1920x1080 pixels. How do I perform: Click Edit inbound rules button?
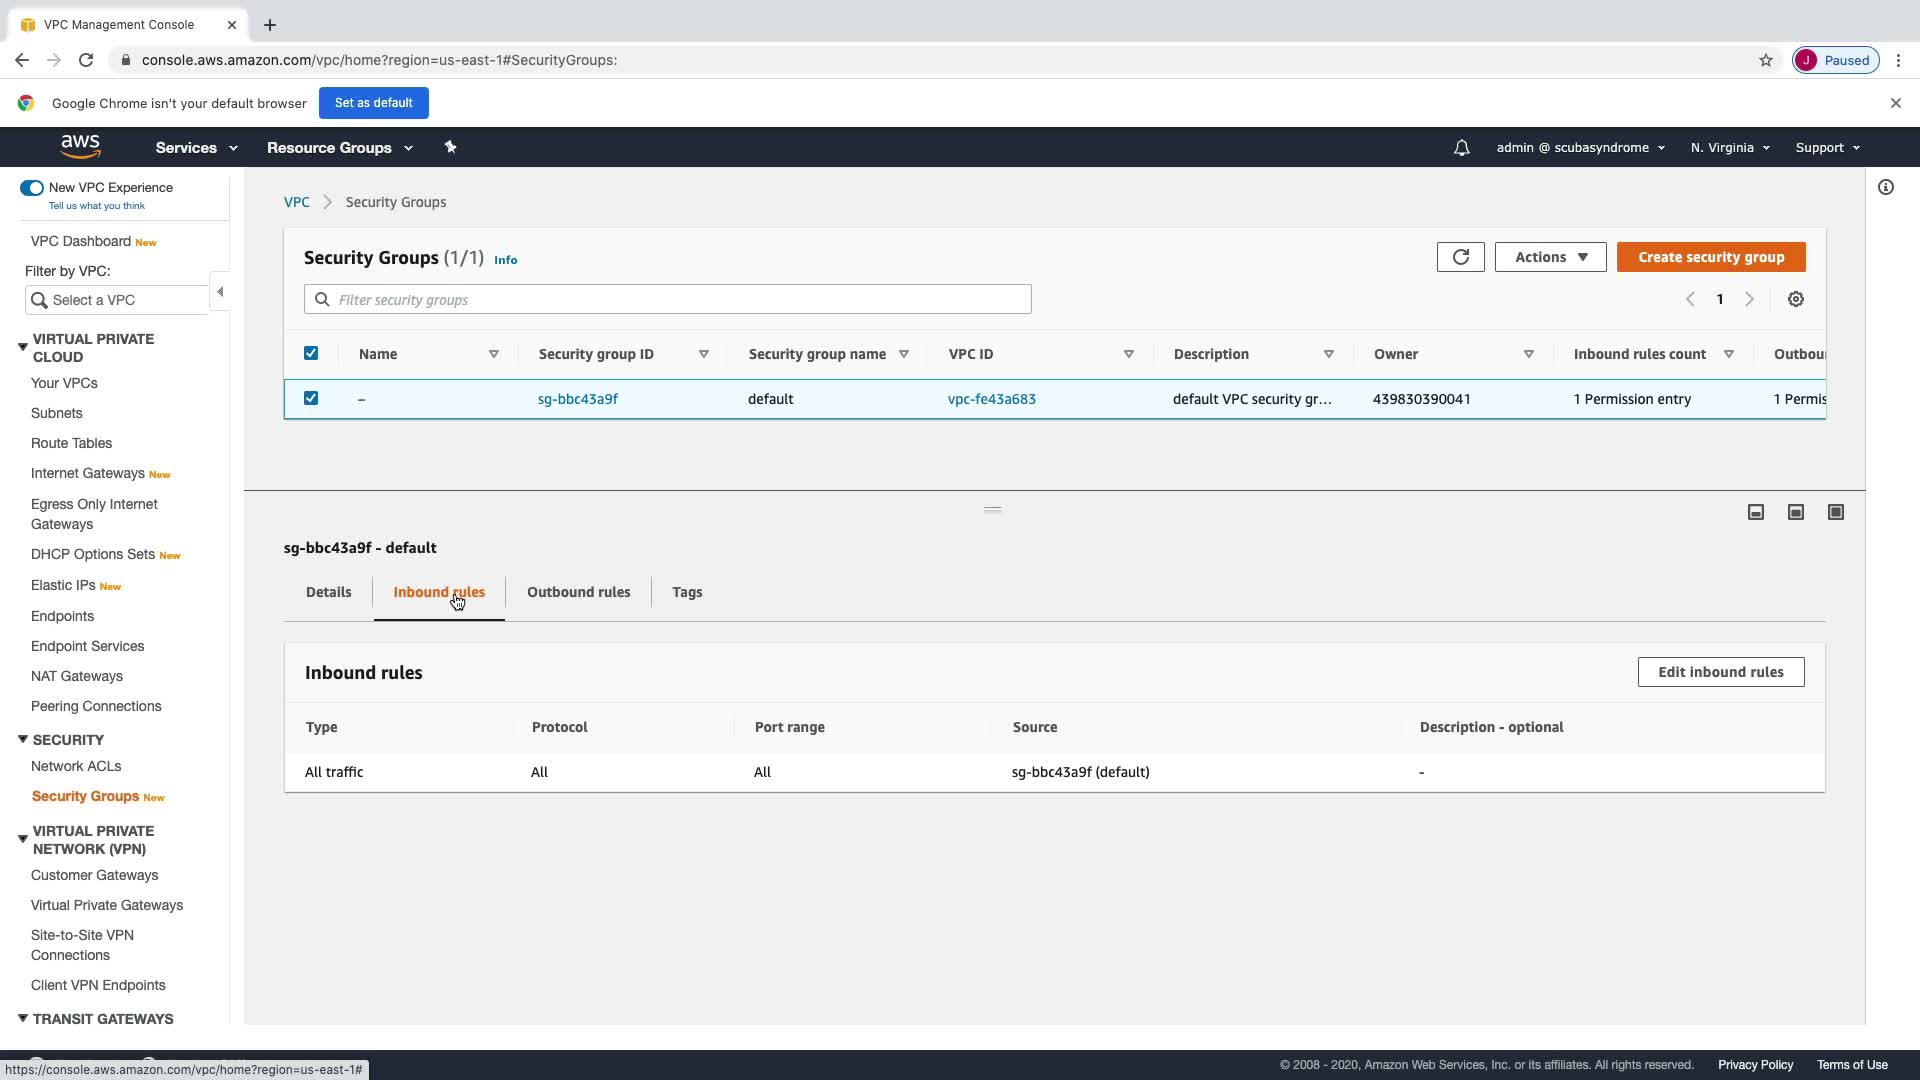point(1720,672)
